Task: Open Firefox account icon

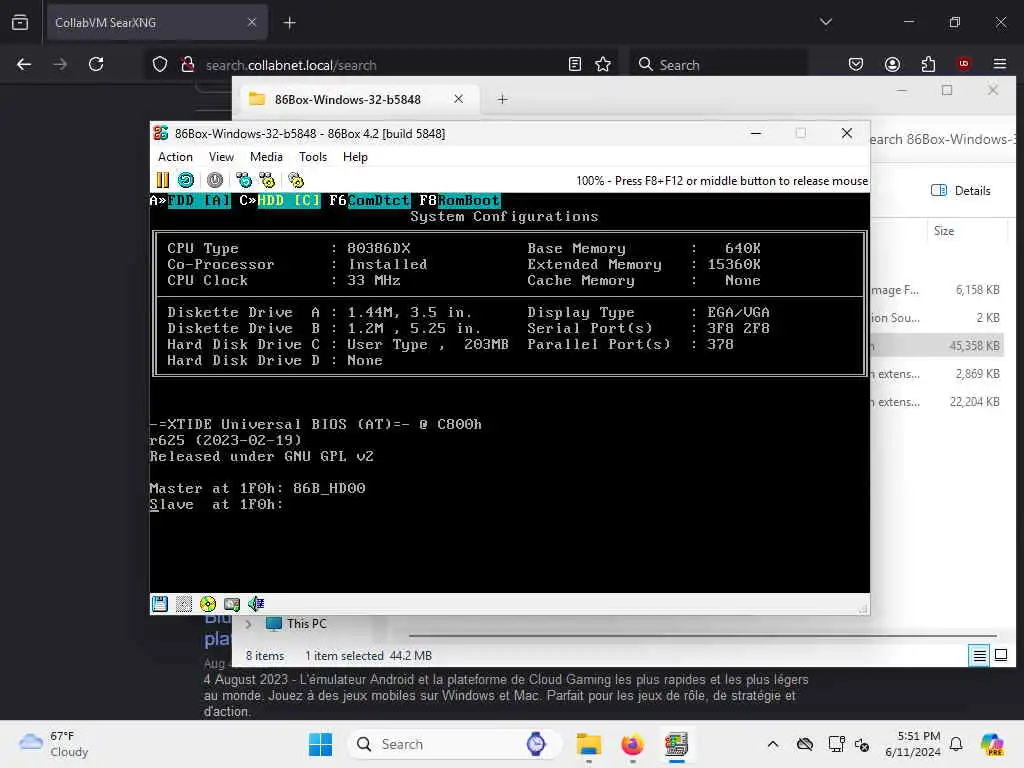Action: coord(892,64)
